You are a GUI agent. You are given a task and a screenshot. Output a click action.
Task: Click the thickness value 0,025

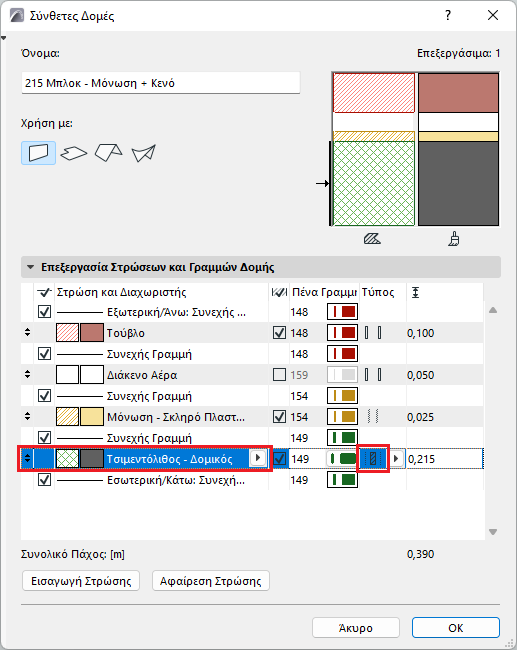(420, 417)
